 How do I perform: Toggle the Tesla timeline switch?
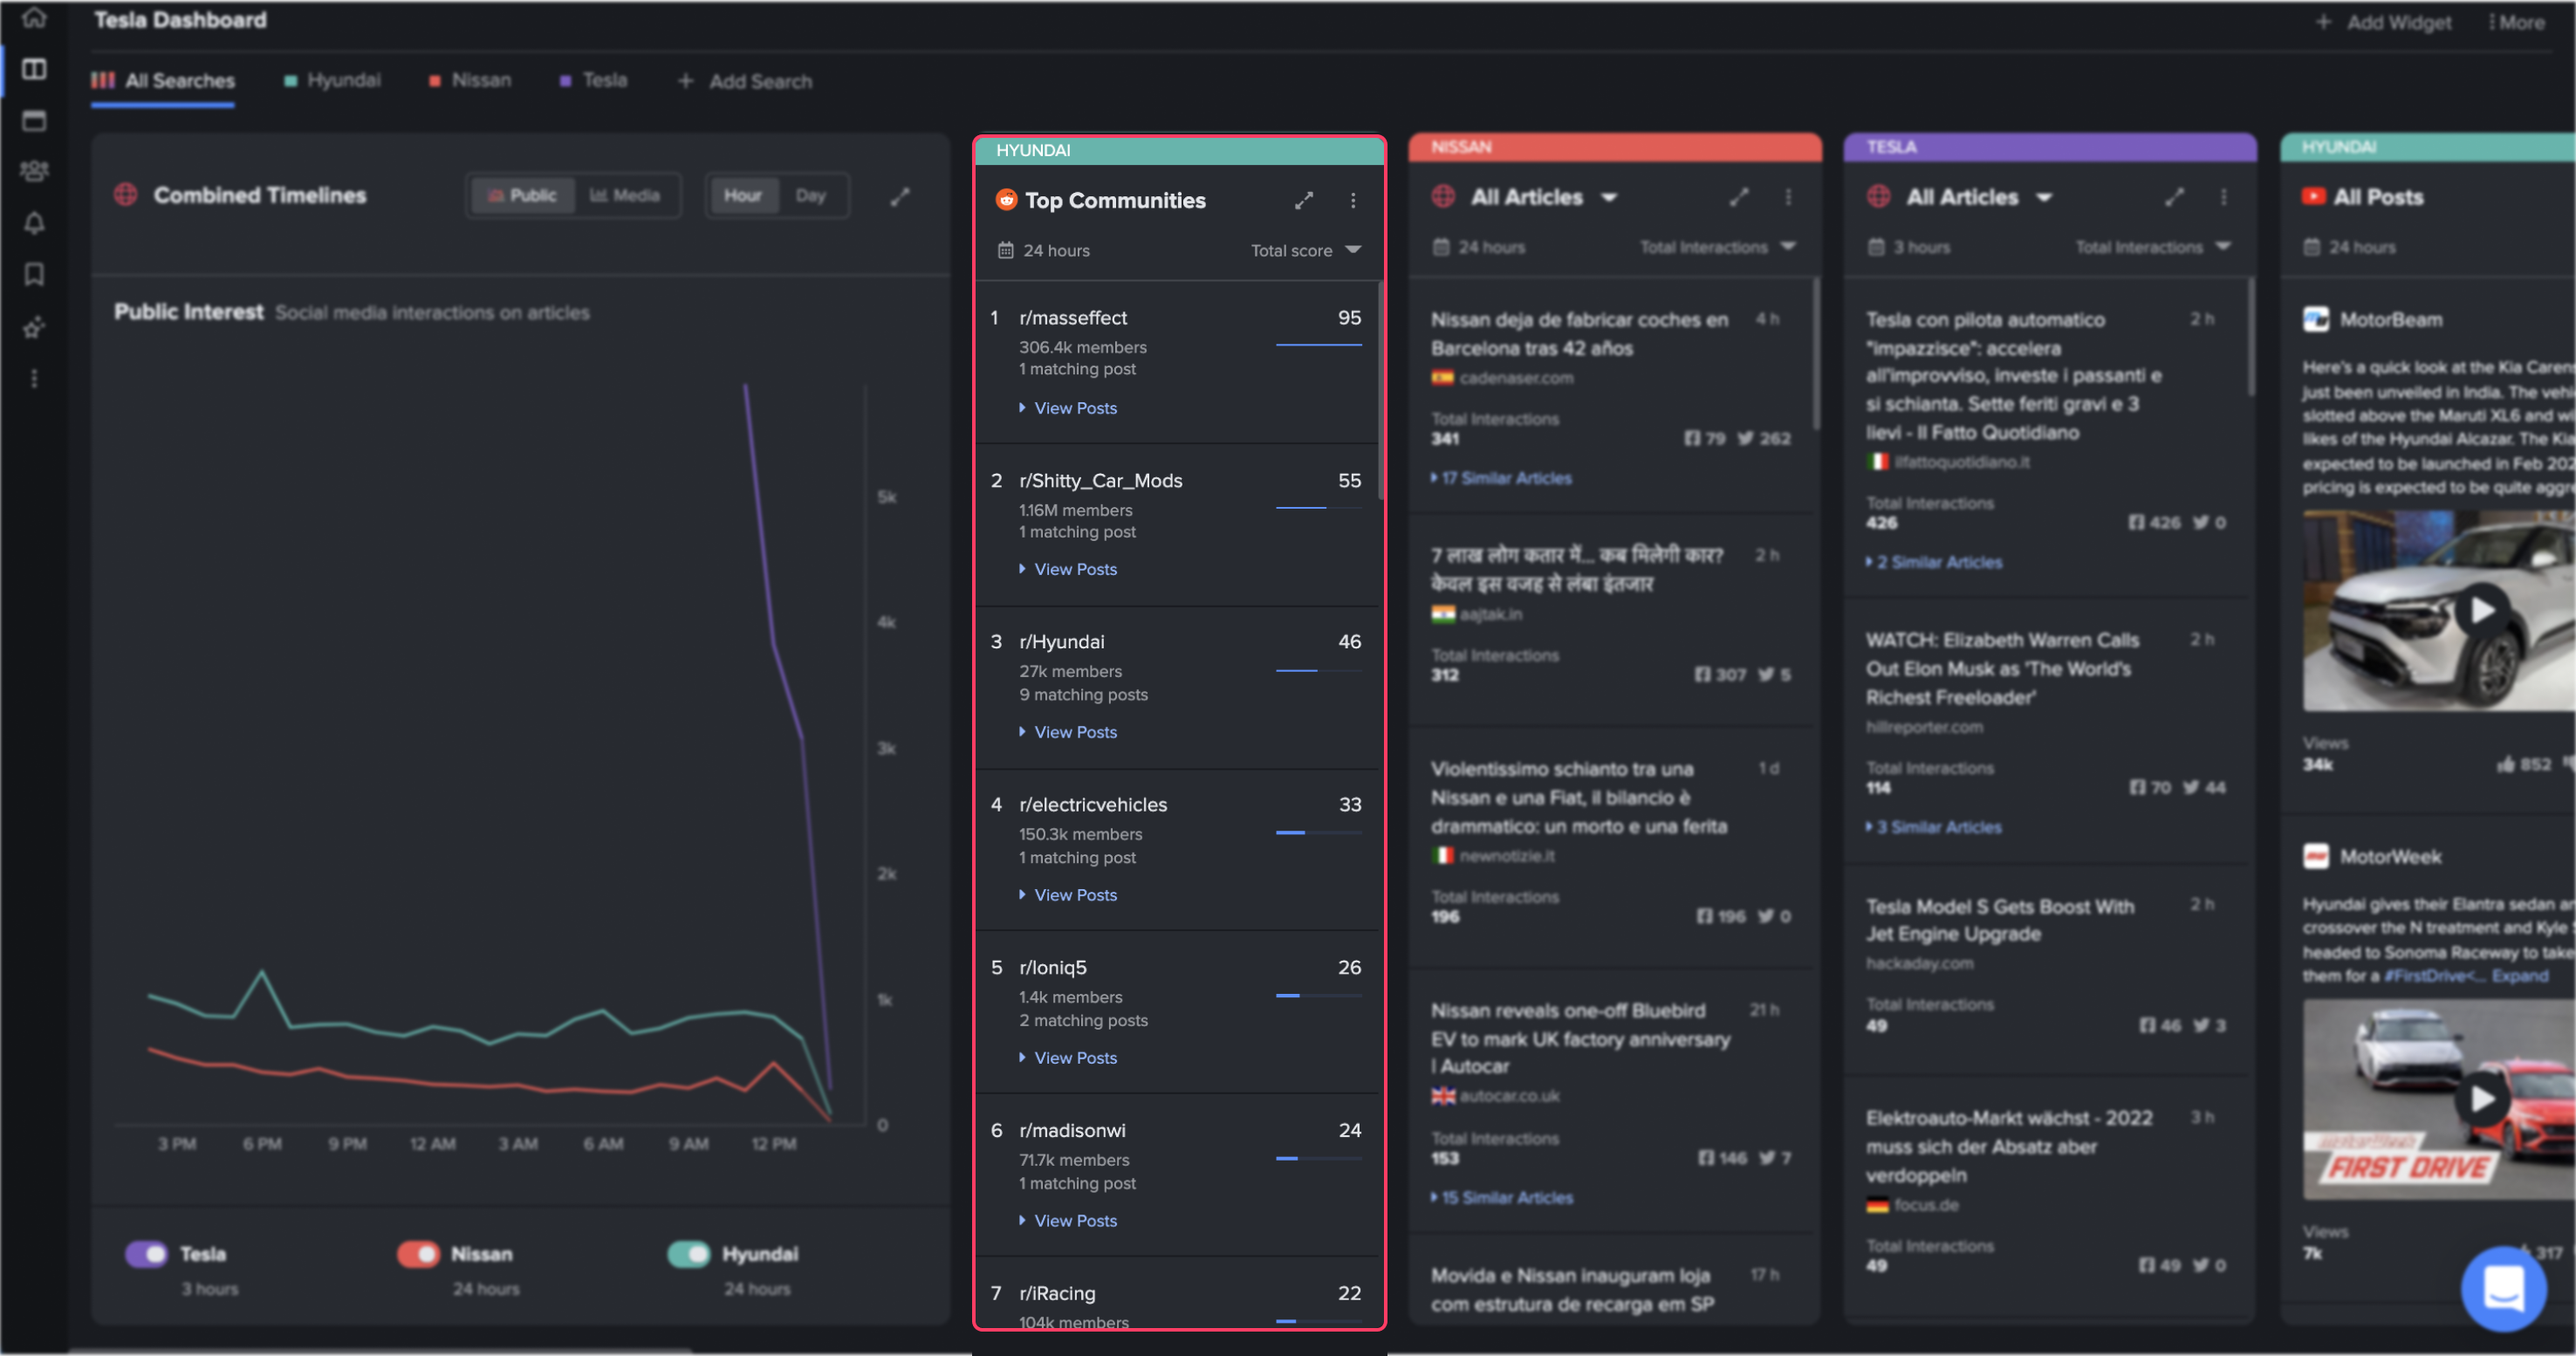(147, 1254)
